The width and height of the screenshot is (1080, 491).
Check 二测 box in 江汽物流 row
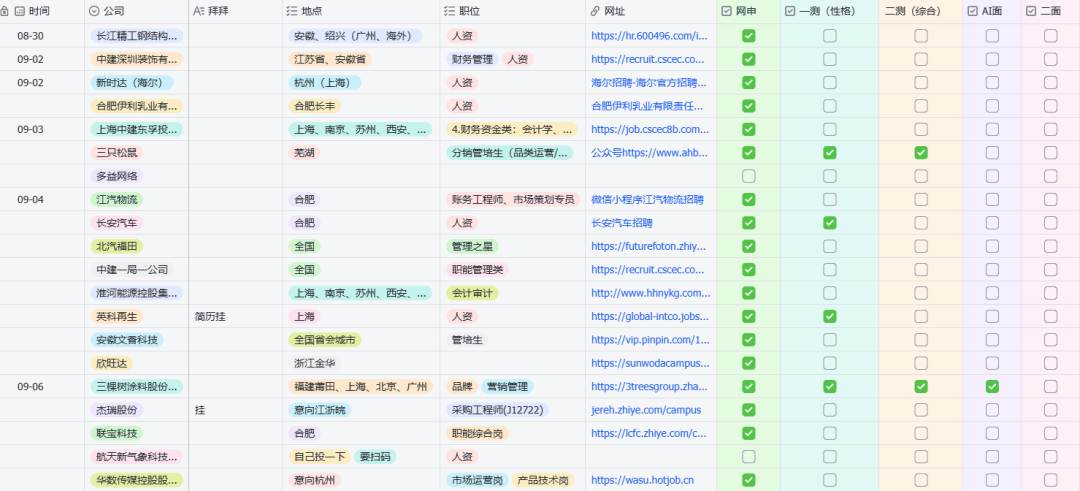pyautogui.click(x=921, y=200)
